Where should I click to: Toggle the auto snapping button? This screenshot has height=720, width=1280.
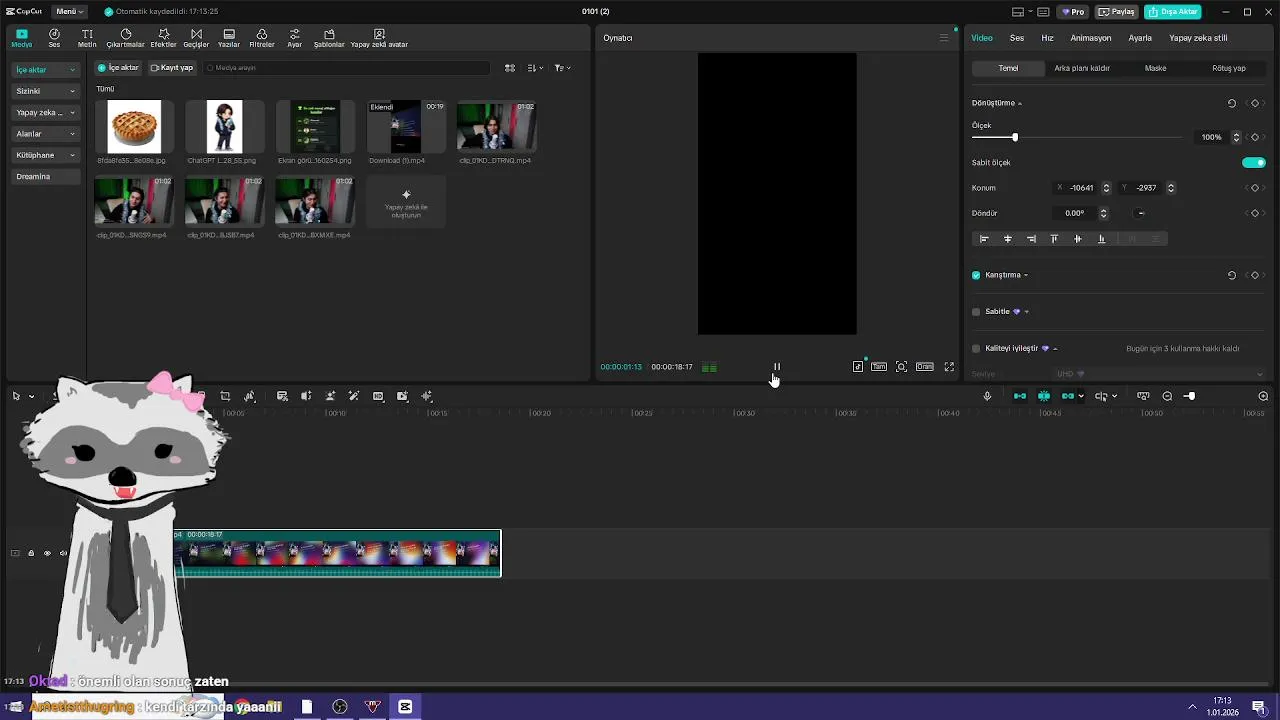[1044, 396]
